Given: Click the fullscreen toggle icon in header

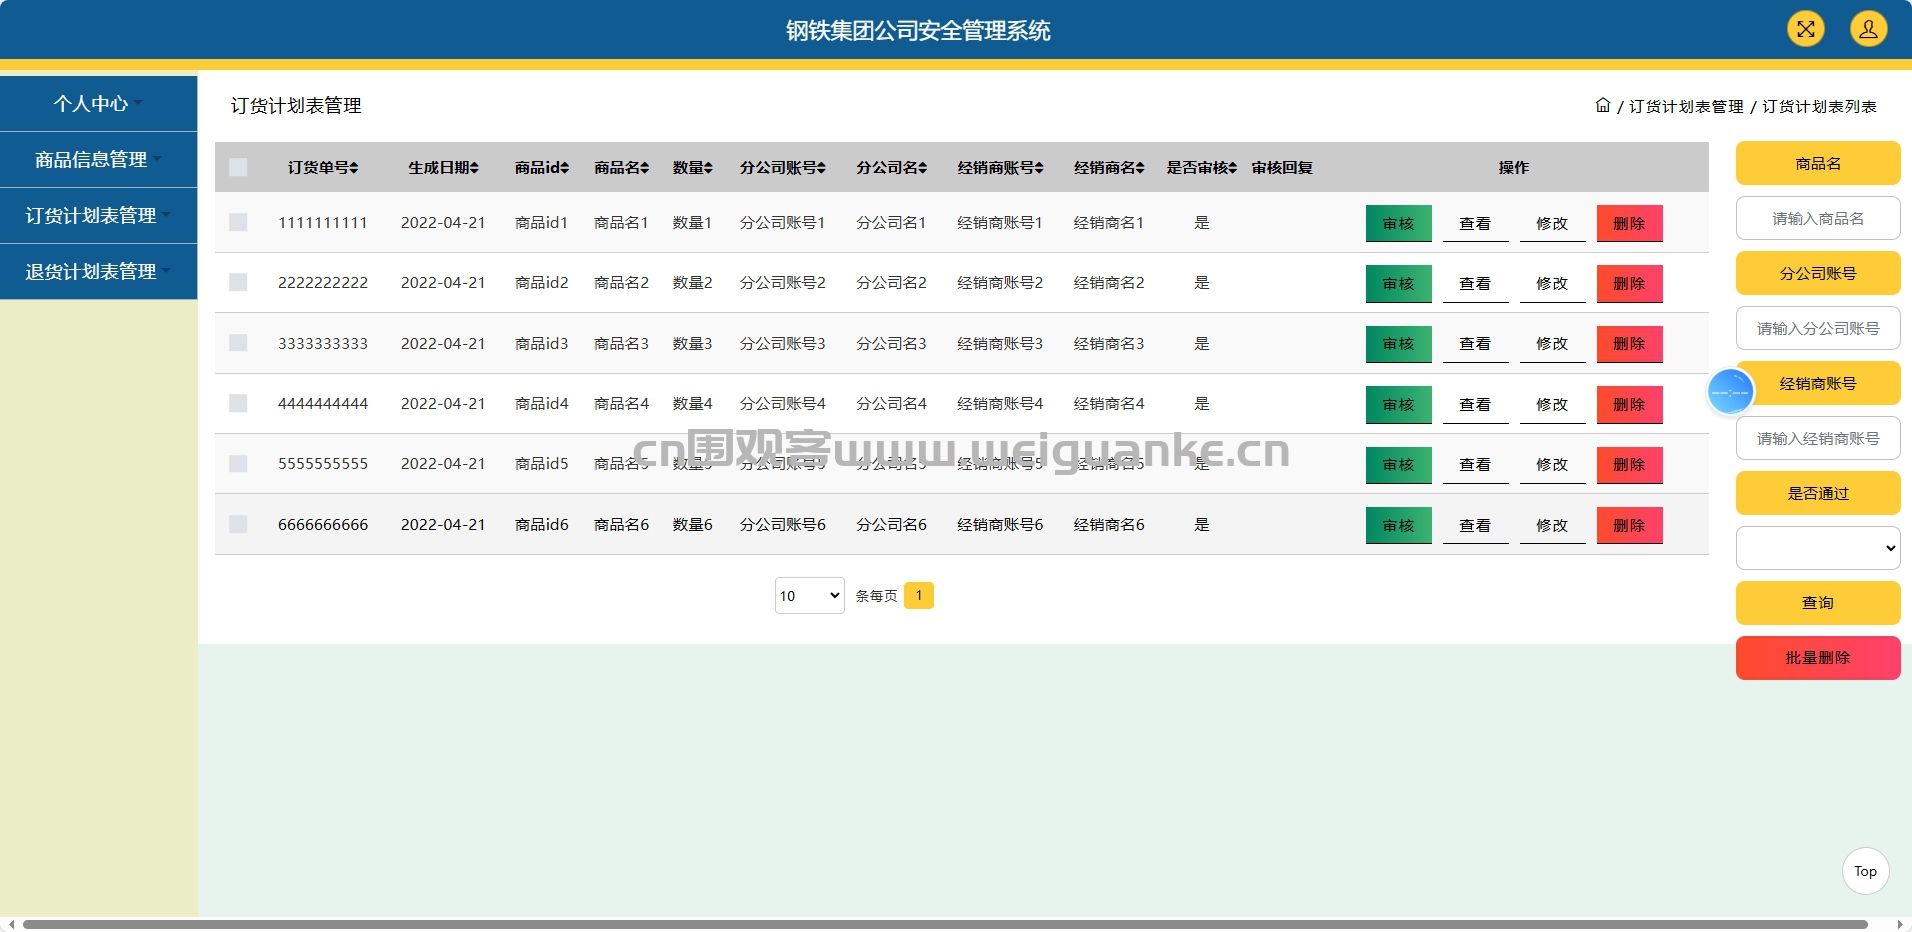Looking at the screenshot, I should [x=1805, y=29].
